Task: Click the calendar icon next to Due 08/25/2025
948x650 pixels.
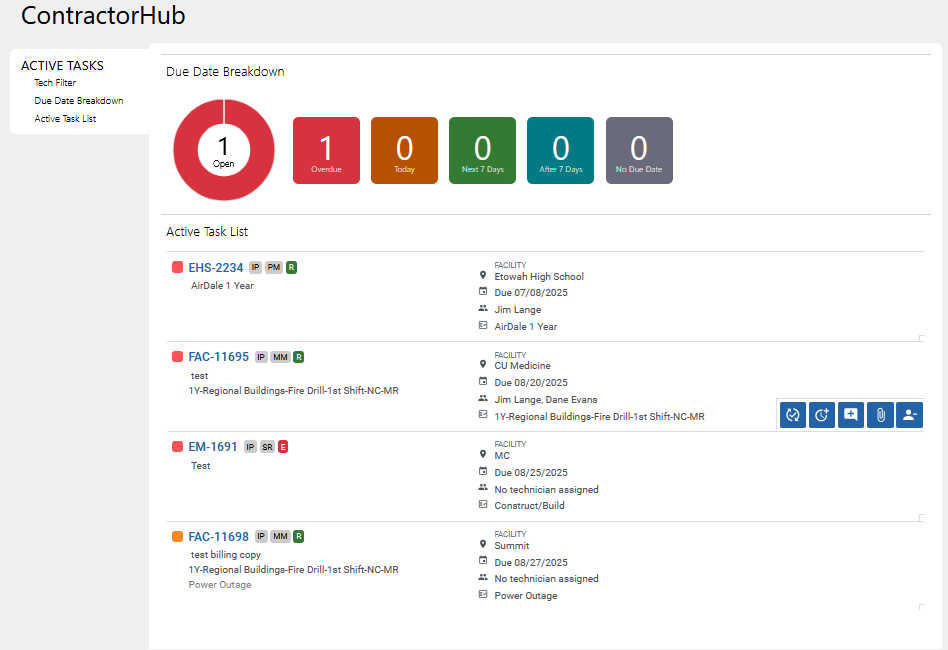Action: tap(483, 472)
